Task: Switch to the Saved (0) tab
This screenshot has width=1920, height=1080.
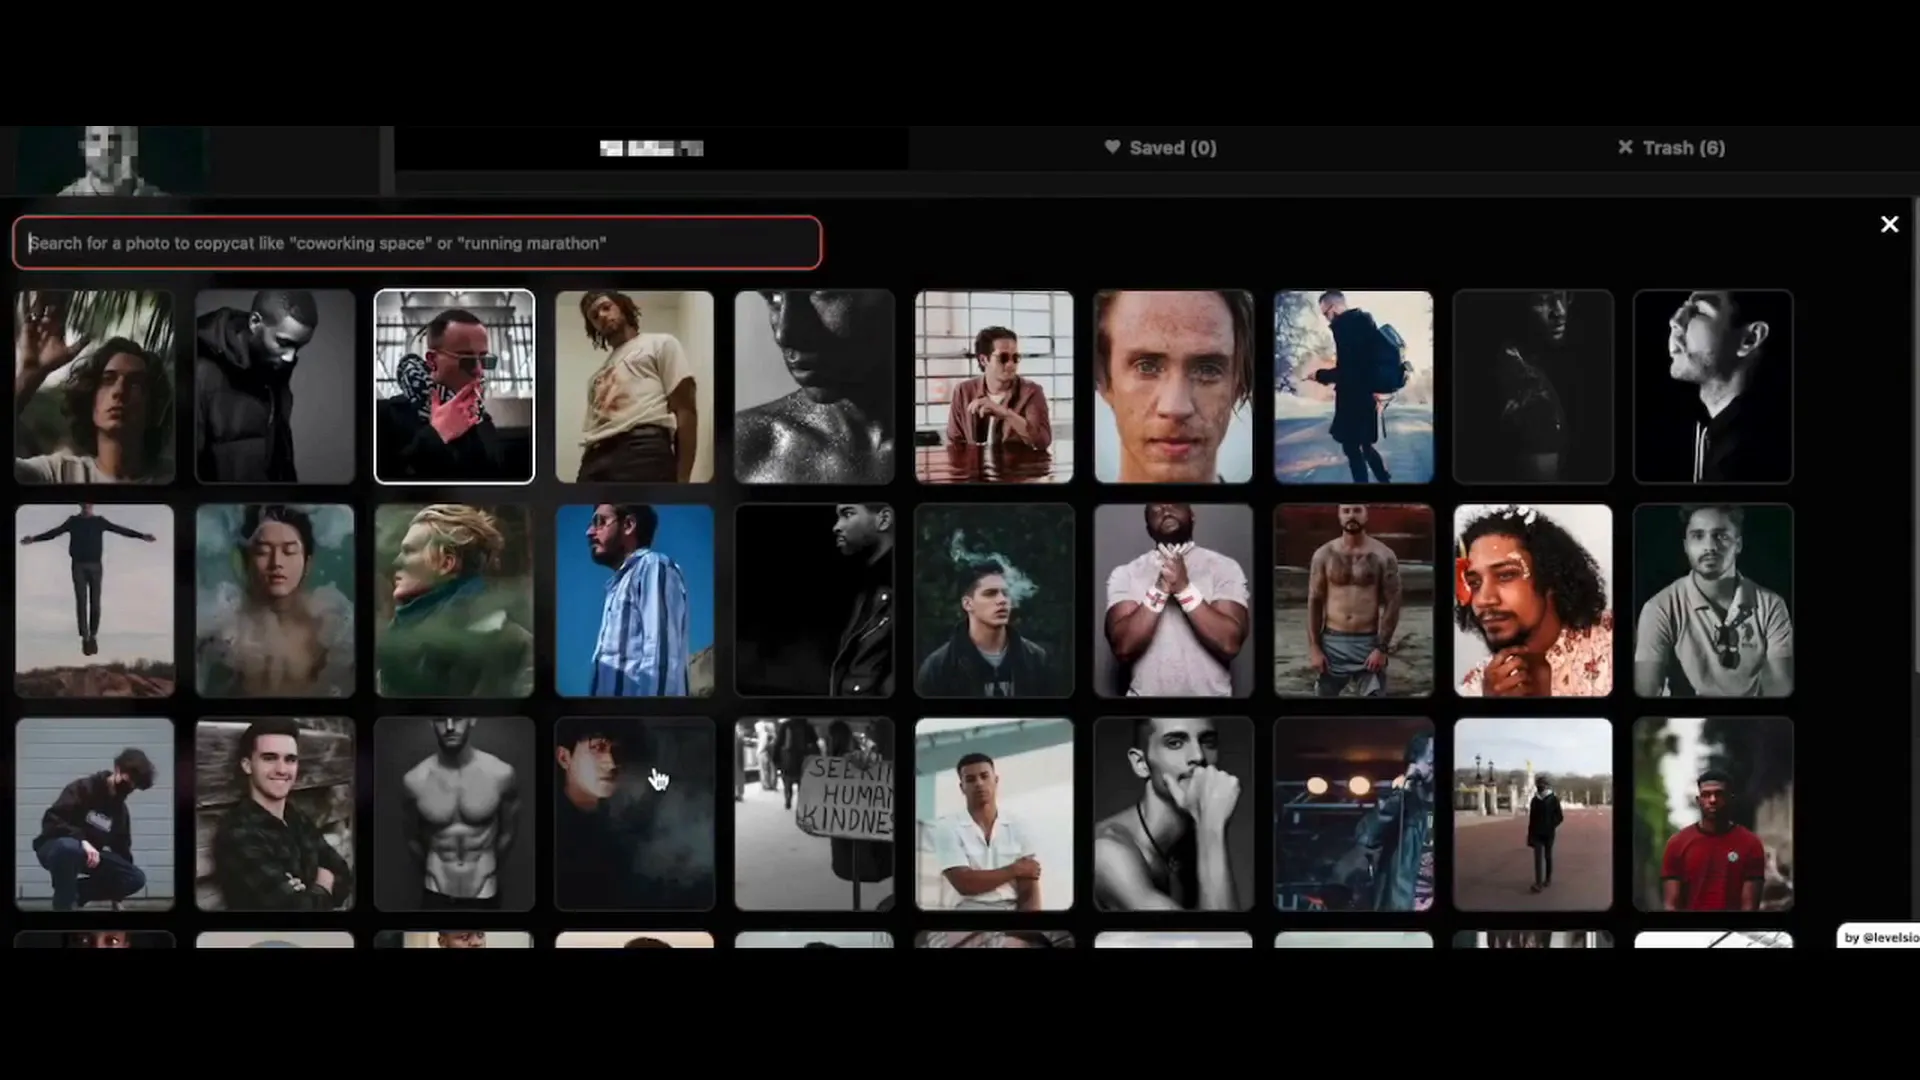Action: (x=1171, y=147)
